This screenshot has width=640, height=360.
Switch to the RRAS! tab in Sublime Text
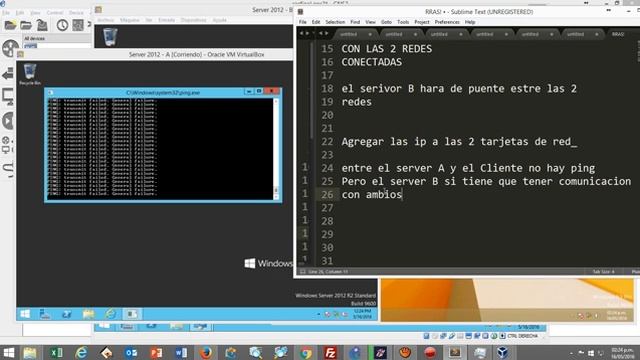pyautogui.click(x=620, y=34)
